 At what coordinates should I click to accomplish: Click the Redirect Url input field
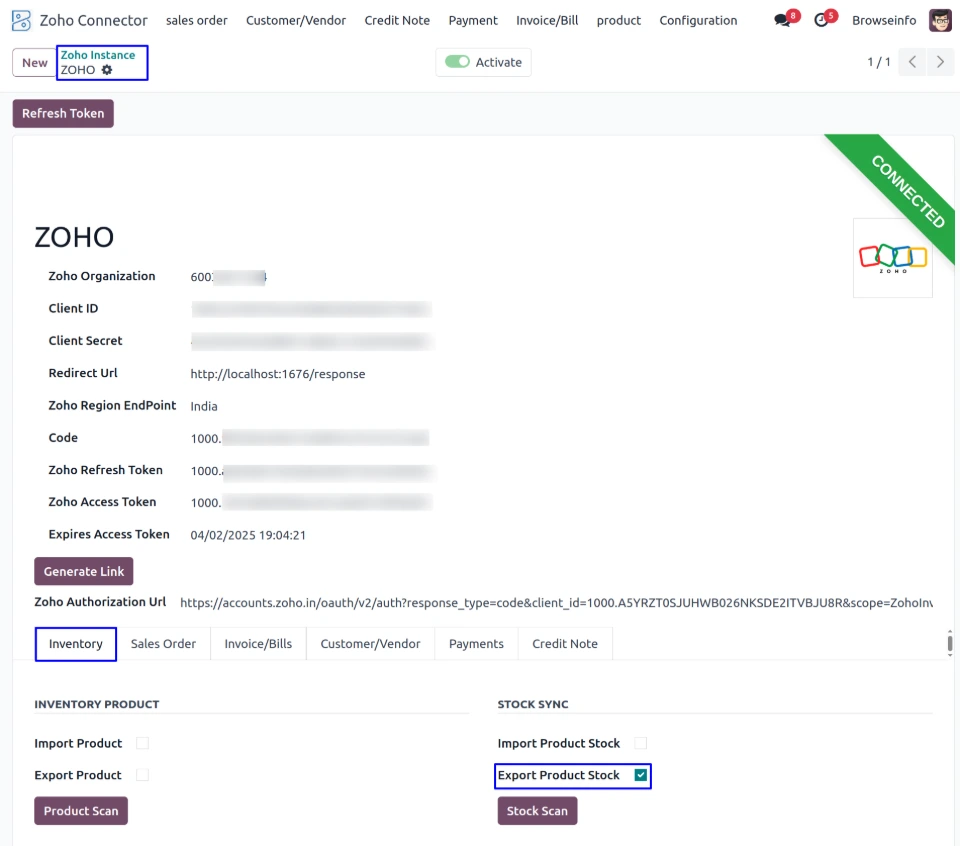[x=300, y=374]
